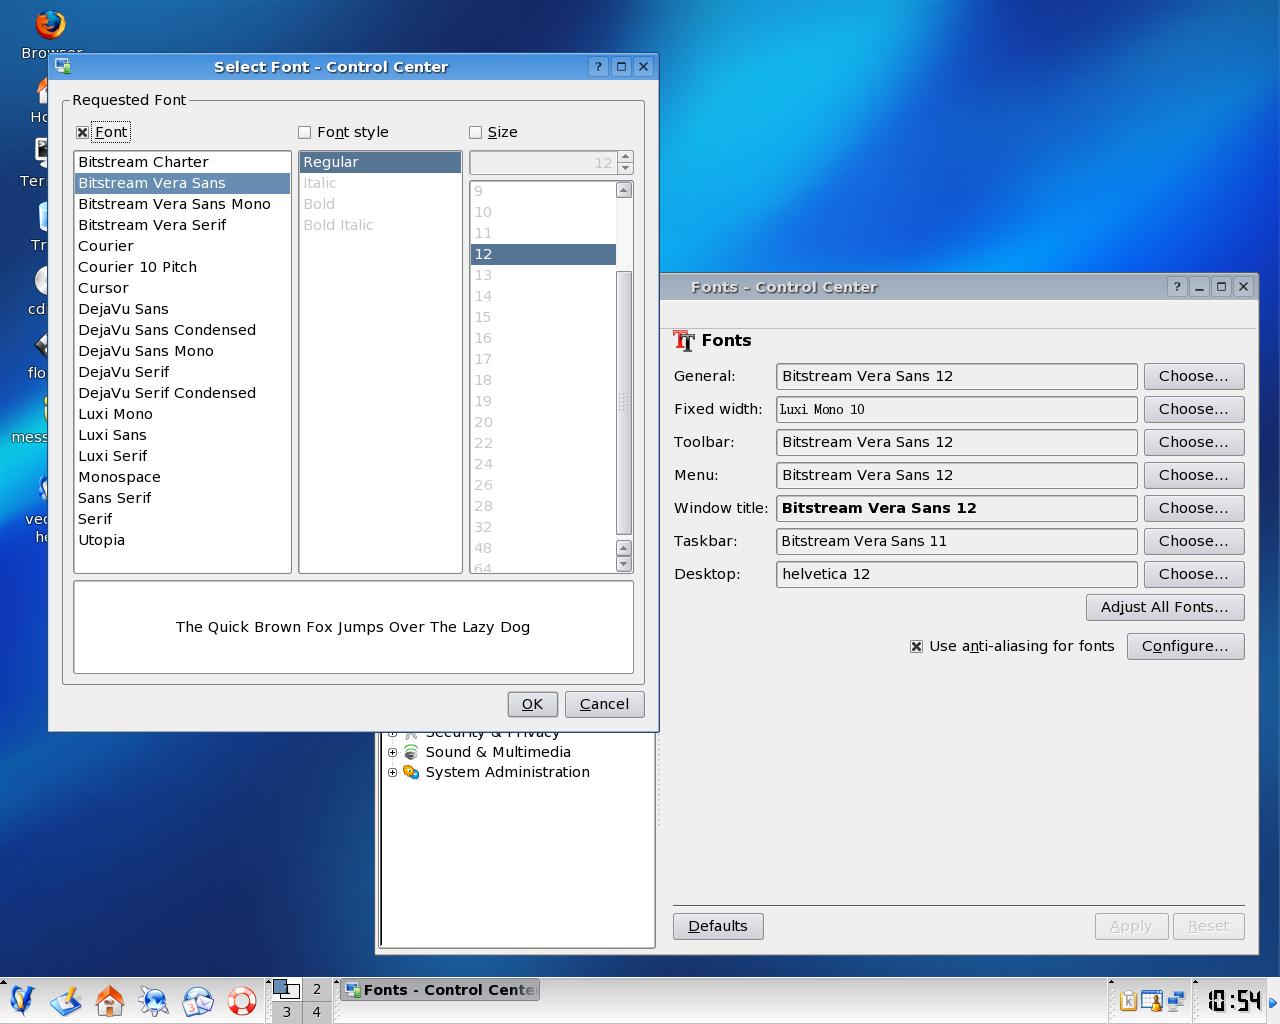Click the taskbar digital clock
The width and height of the screenshot is (1280, 1024).
pos(1234,1000)
